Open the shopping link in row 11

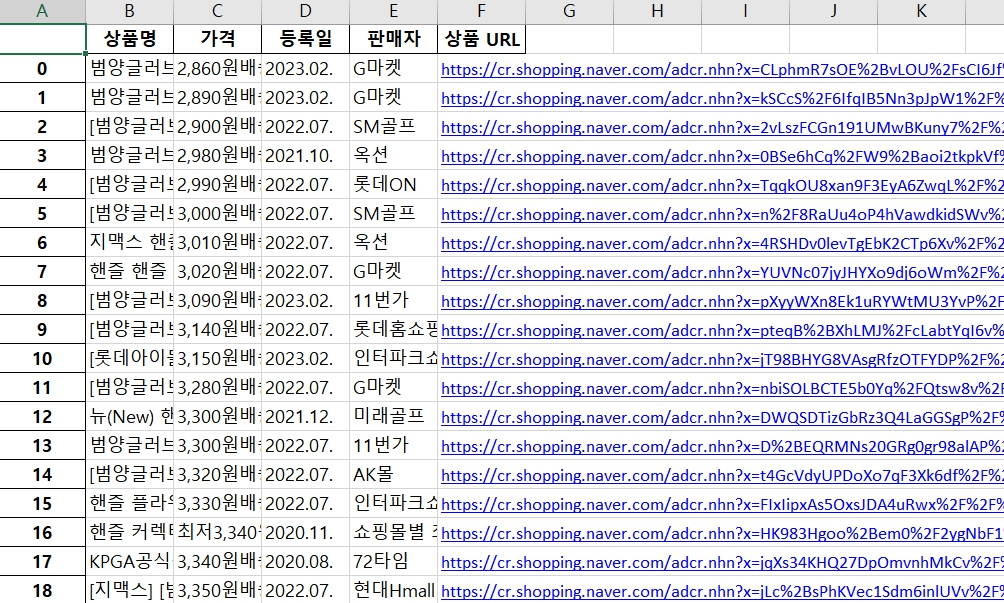click(x=722, y=389)
